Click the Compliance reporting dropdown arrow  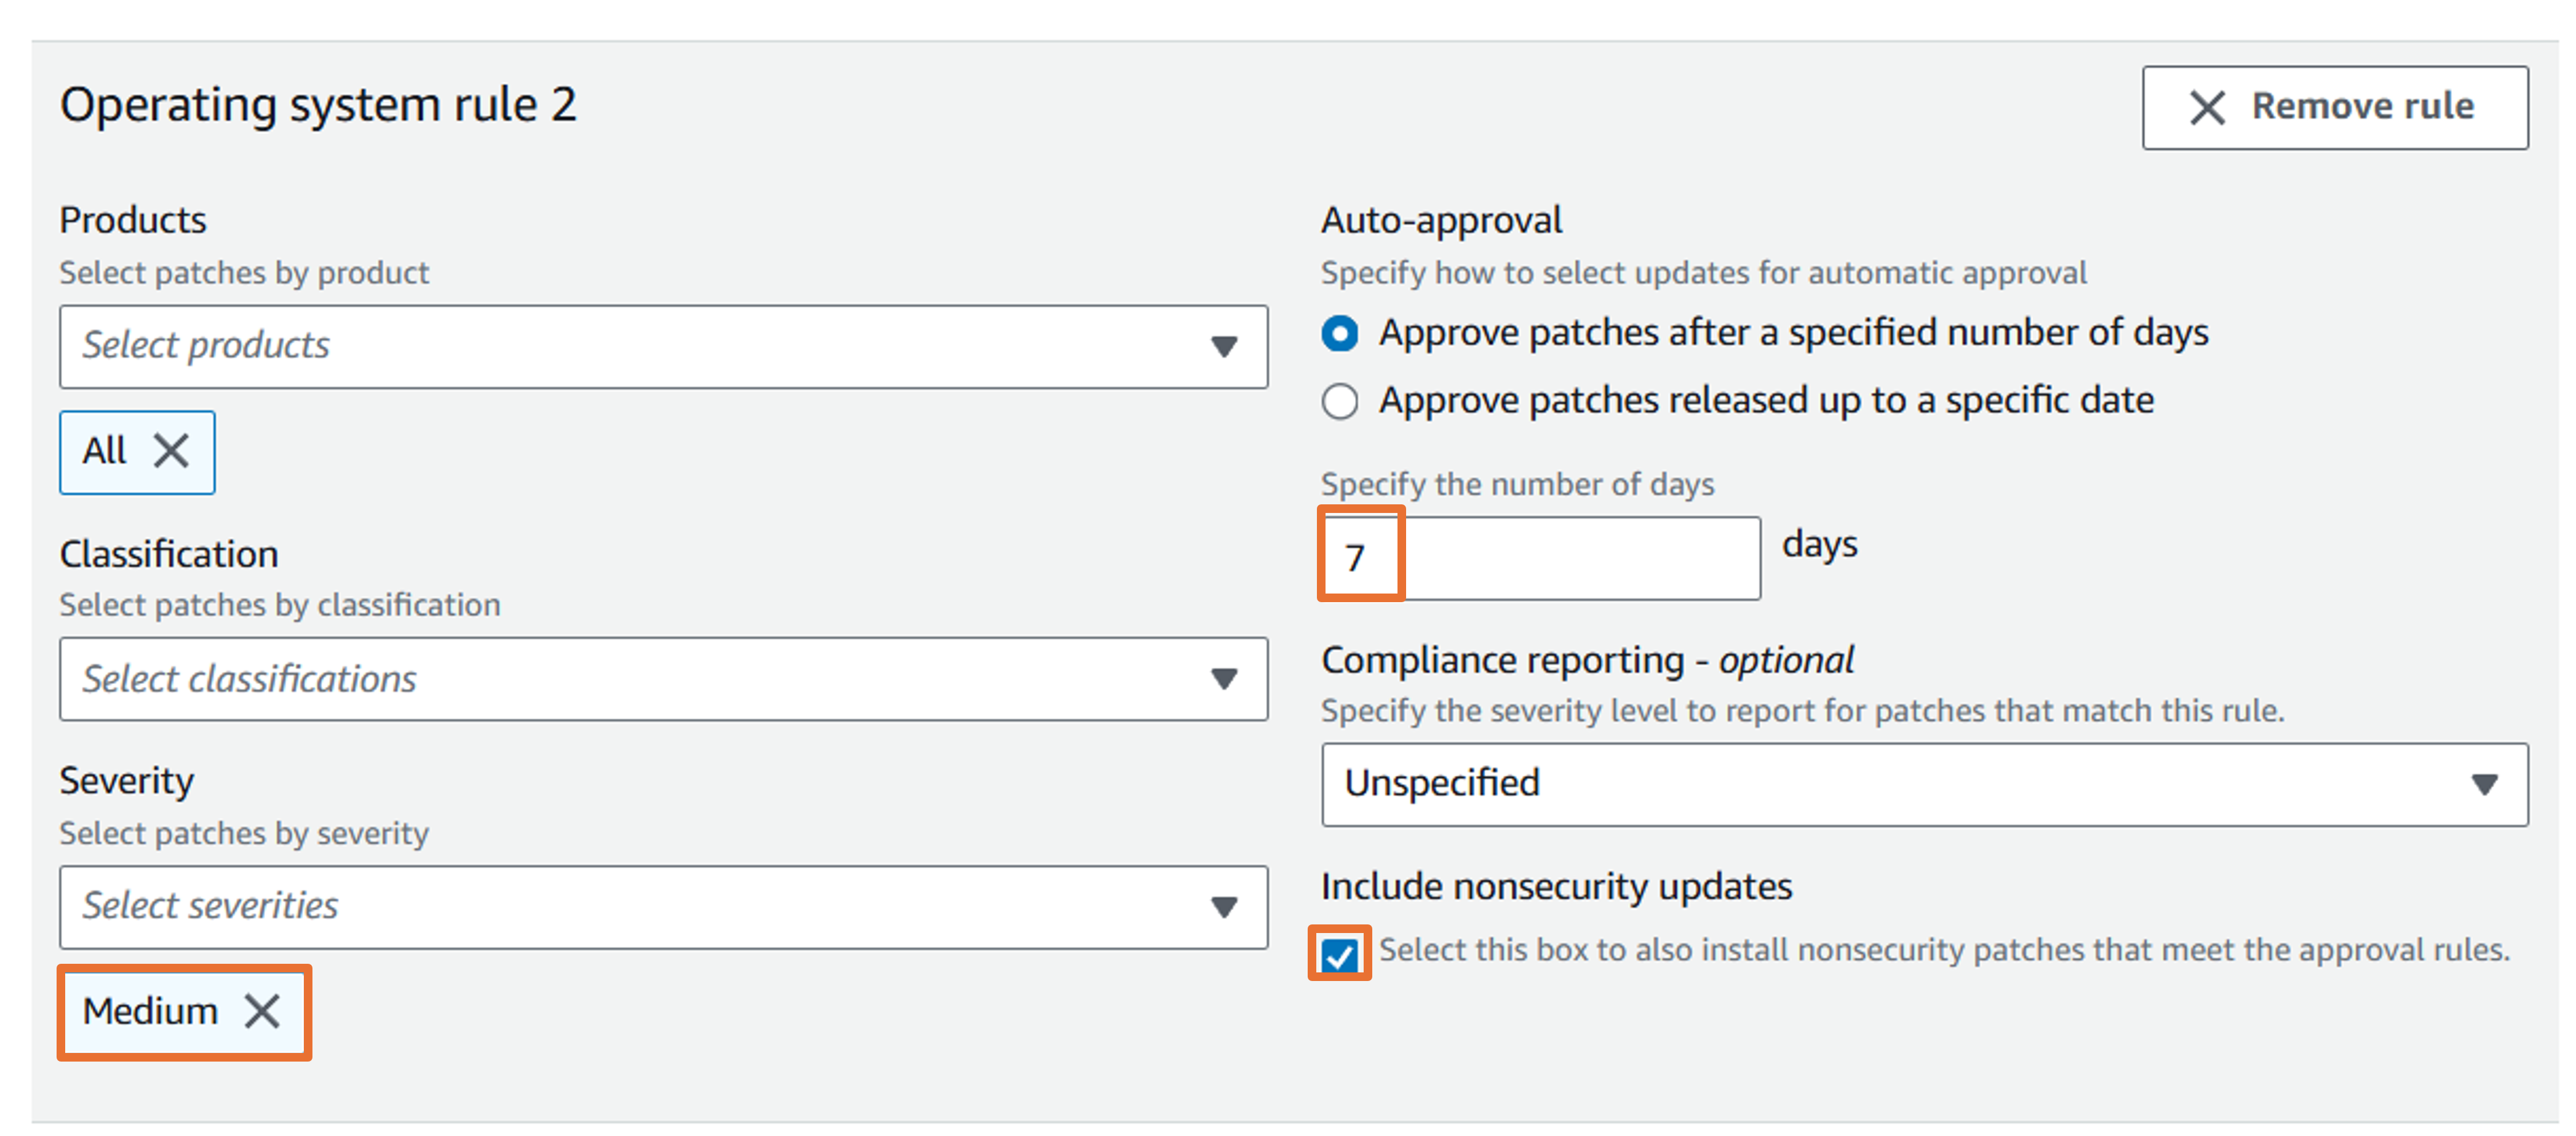click(2484, 784)
